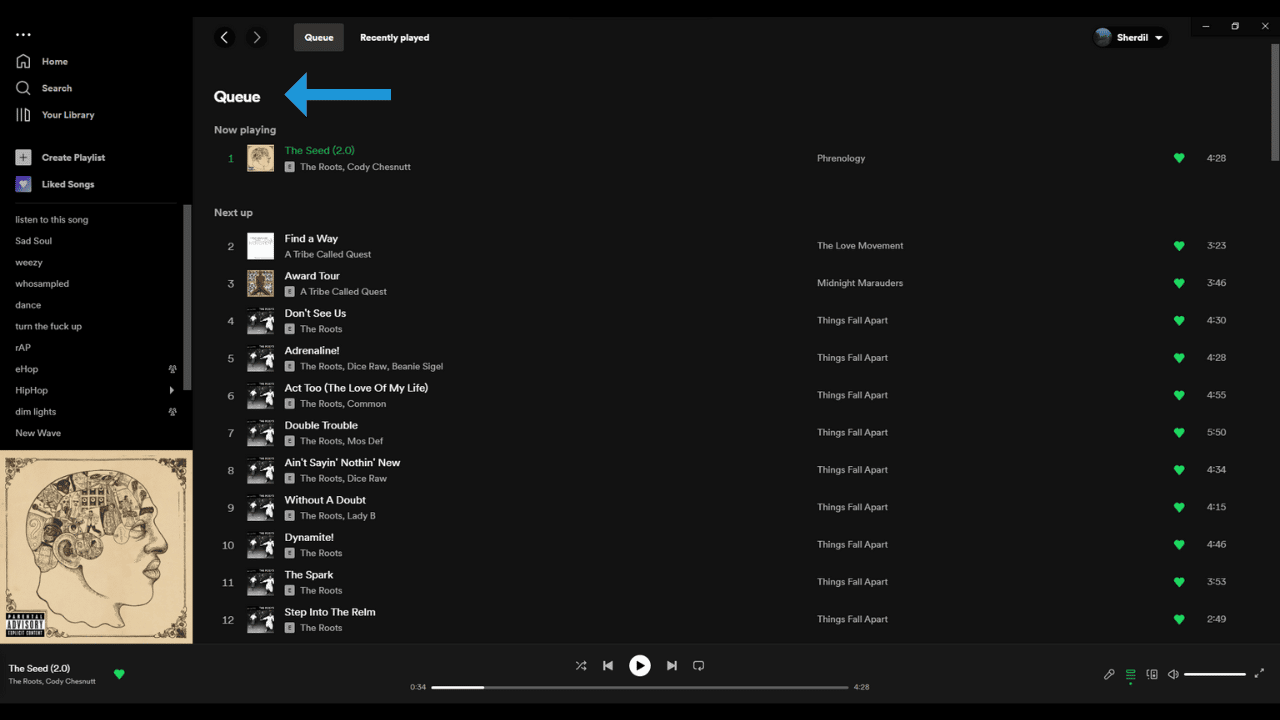Click Award Tour album thumbnail
Viewport: 1280px width, 720px height.
pyautogui.click(x=260, y=283)
